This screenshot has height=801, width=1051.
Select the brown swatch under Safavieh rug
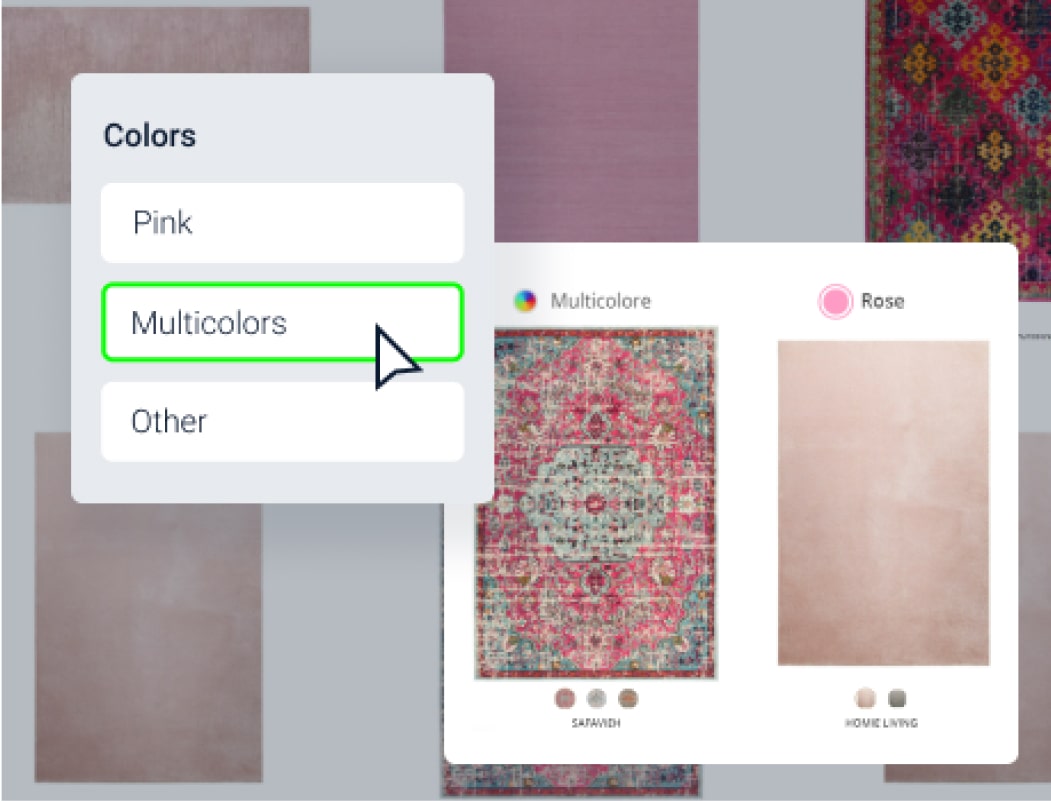[x=628, y=698]
